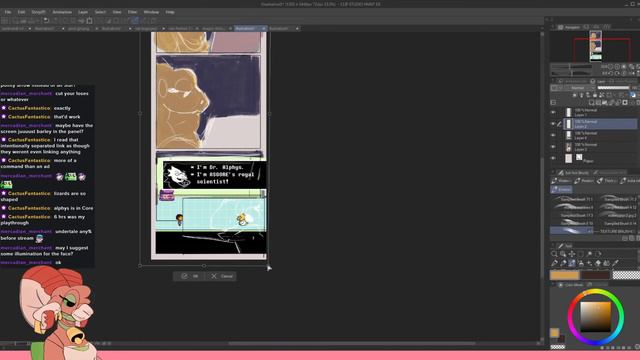640x360 pixels.
Task: Toggle visibility of Paper layer
Action: coord(553,158)
